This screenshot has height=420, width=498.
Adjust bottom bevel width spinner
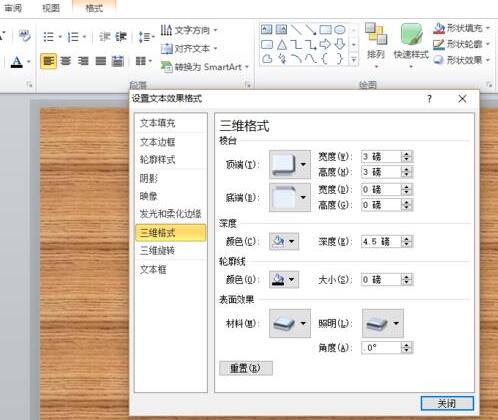click(407, 189)
